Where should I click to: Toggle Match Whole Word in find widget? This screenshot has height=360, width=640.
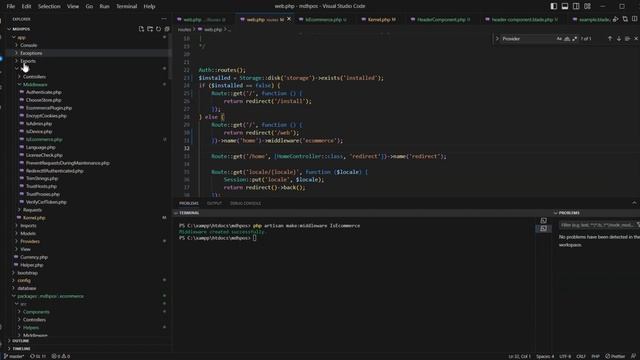pos(567,39)
